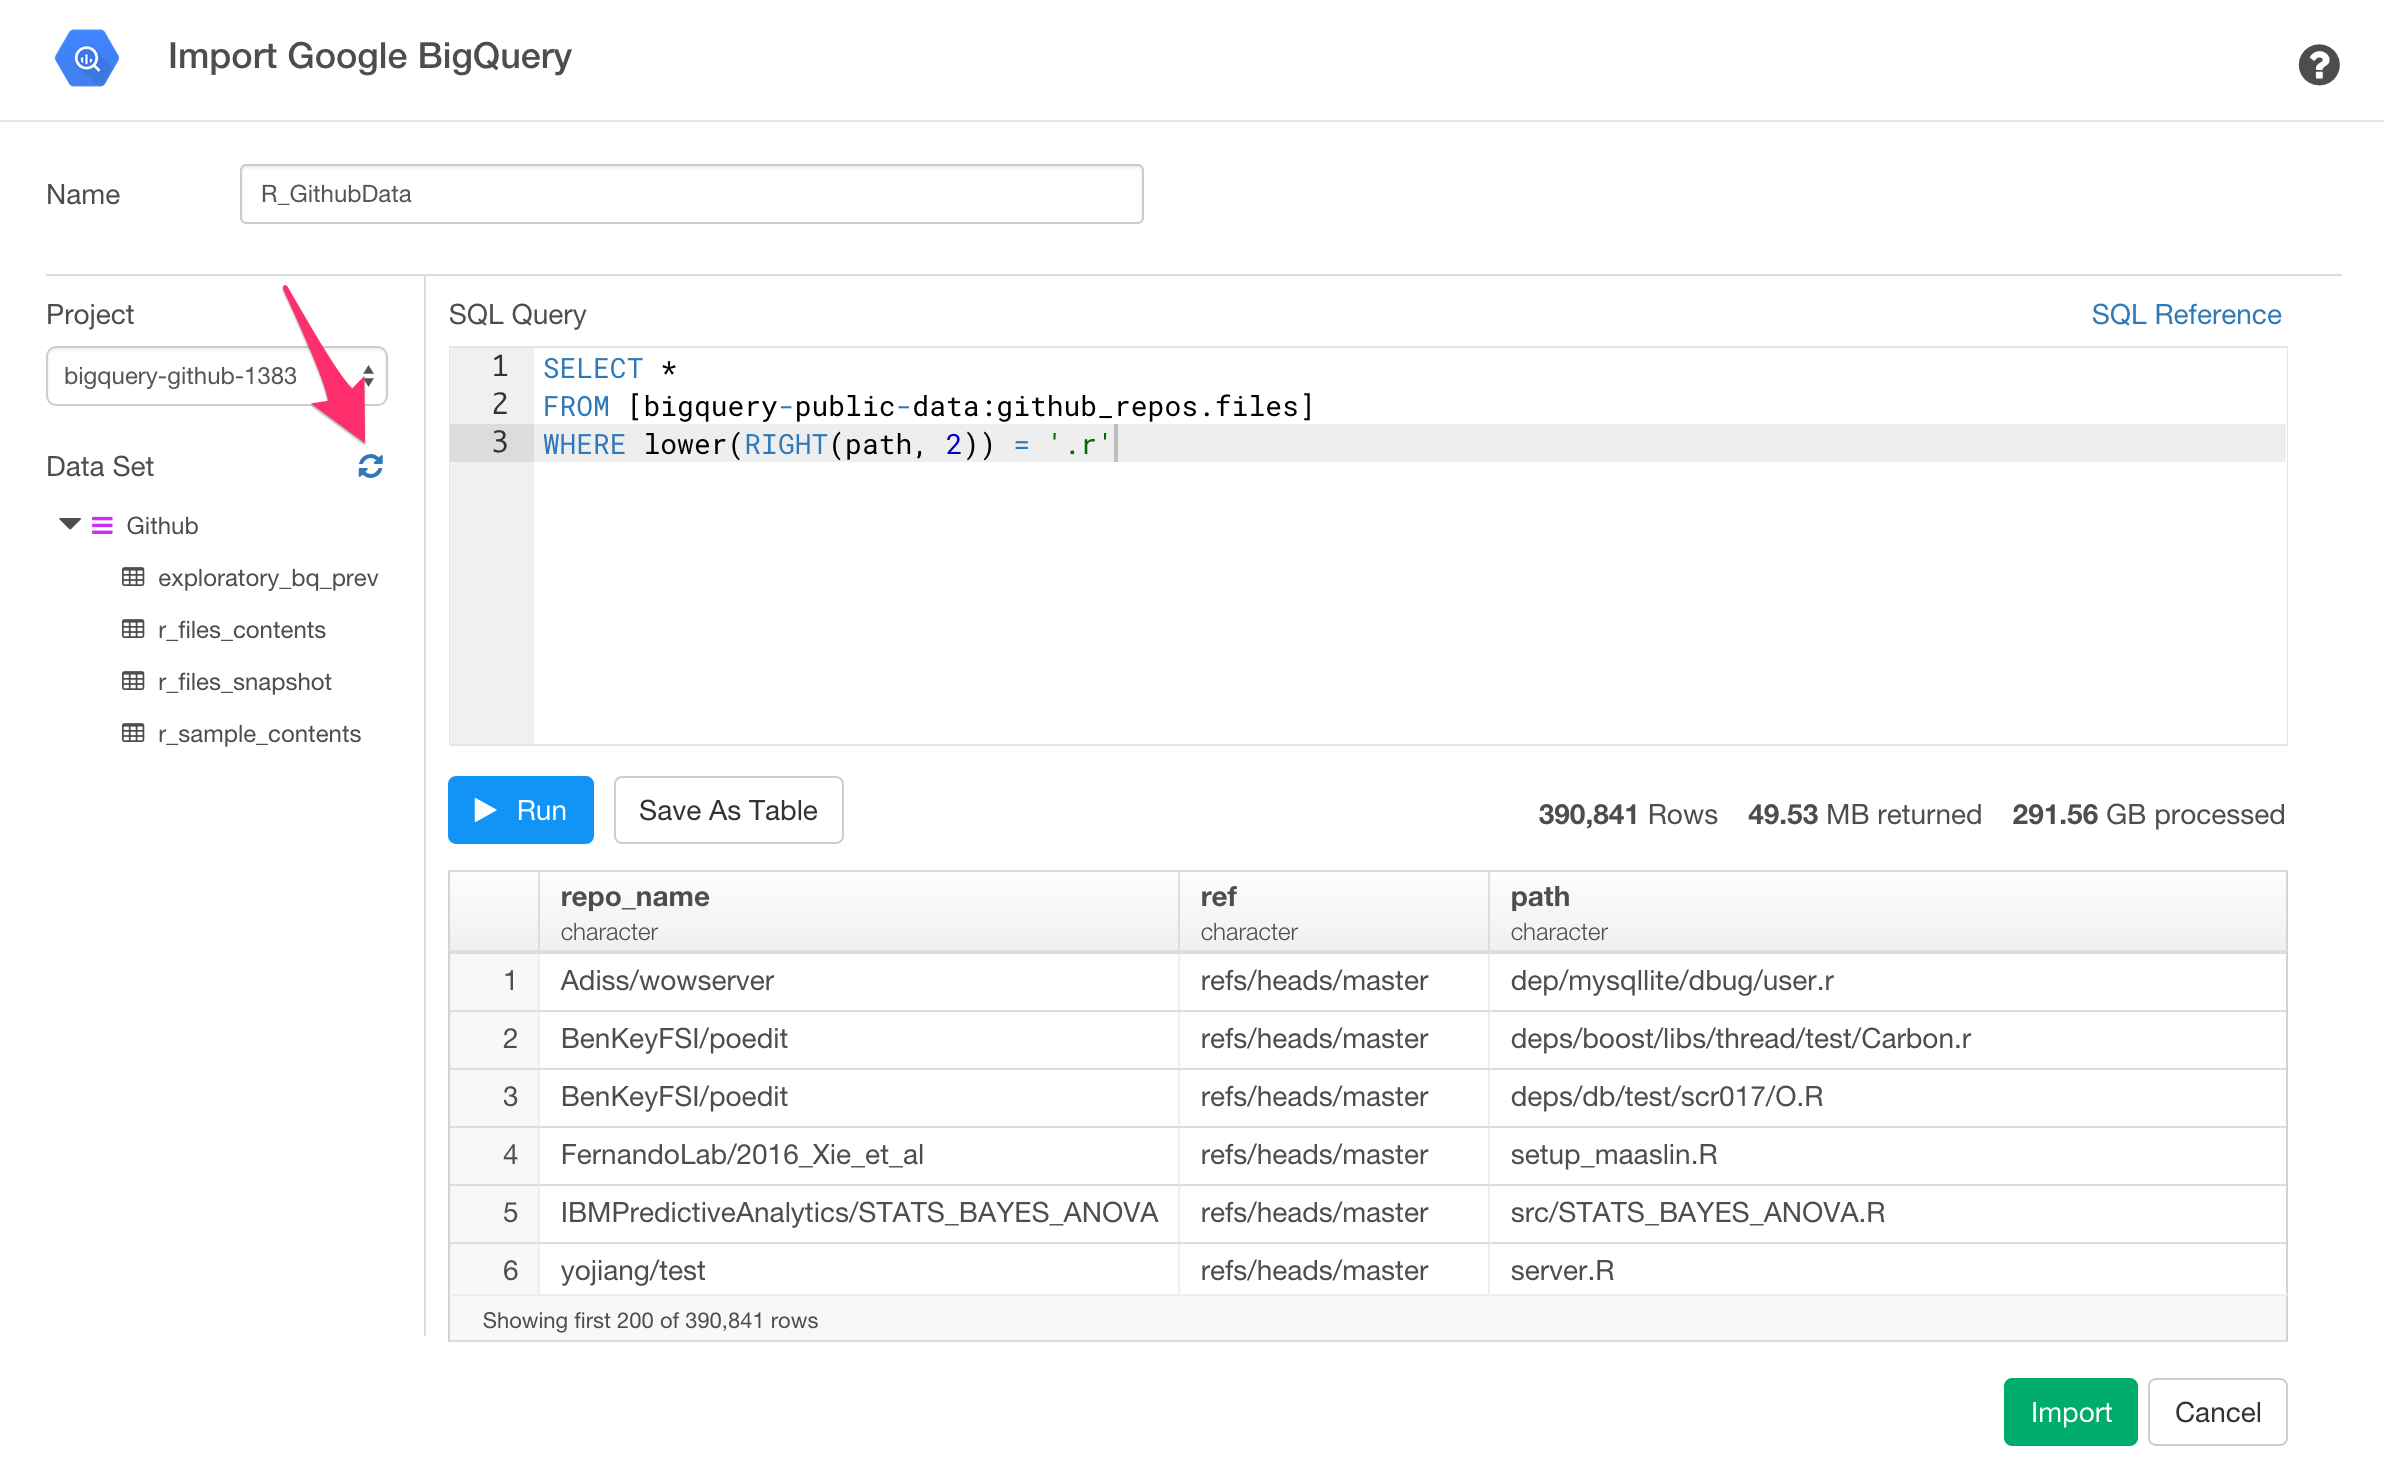This screenshot has height=1466, width=2384.
Task: Click the up-down arrows on the project selector
Action: click(x=367, y=376)
